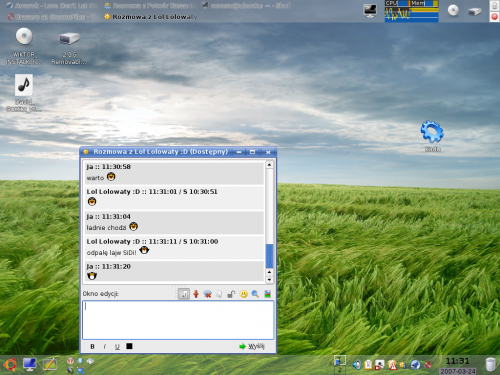Click the lock screen button in top panel
This screenshot has height=375, width=500.
(494, 6)
